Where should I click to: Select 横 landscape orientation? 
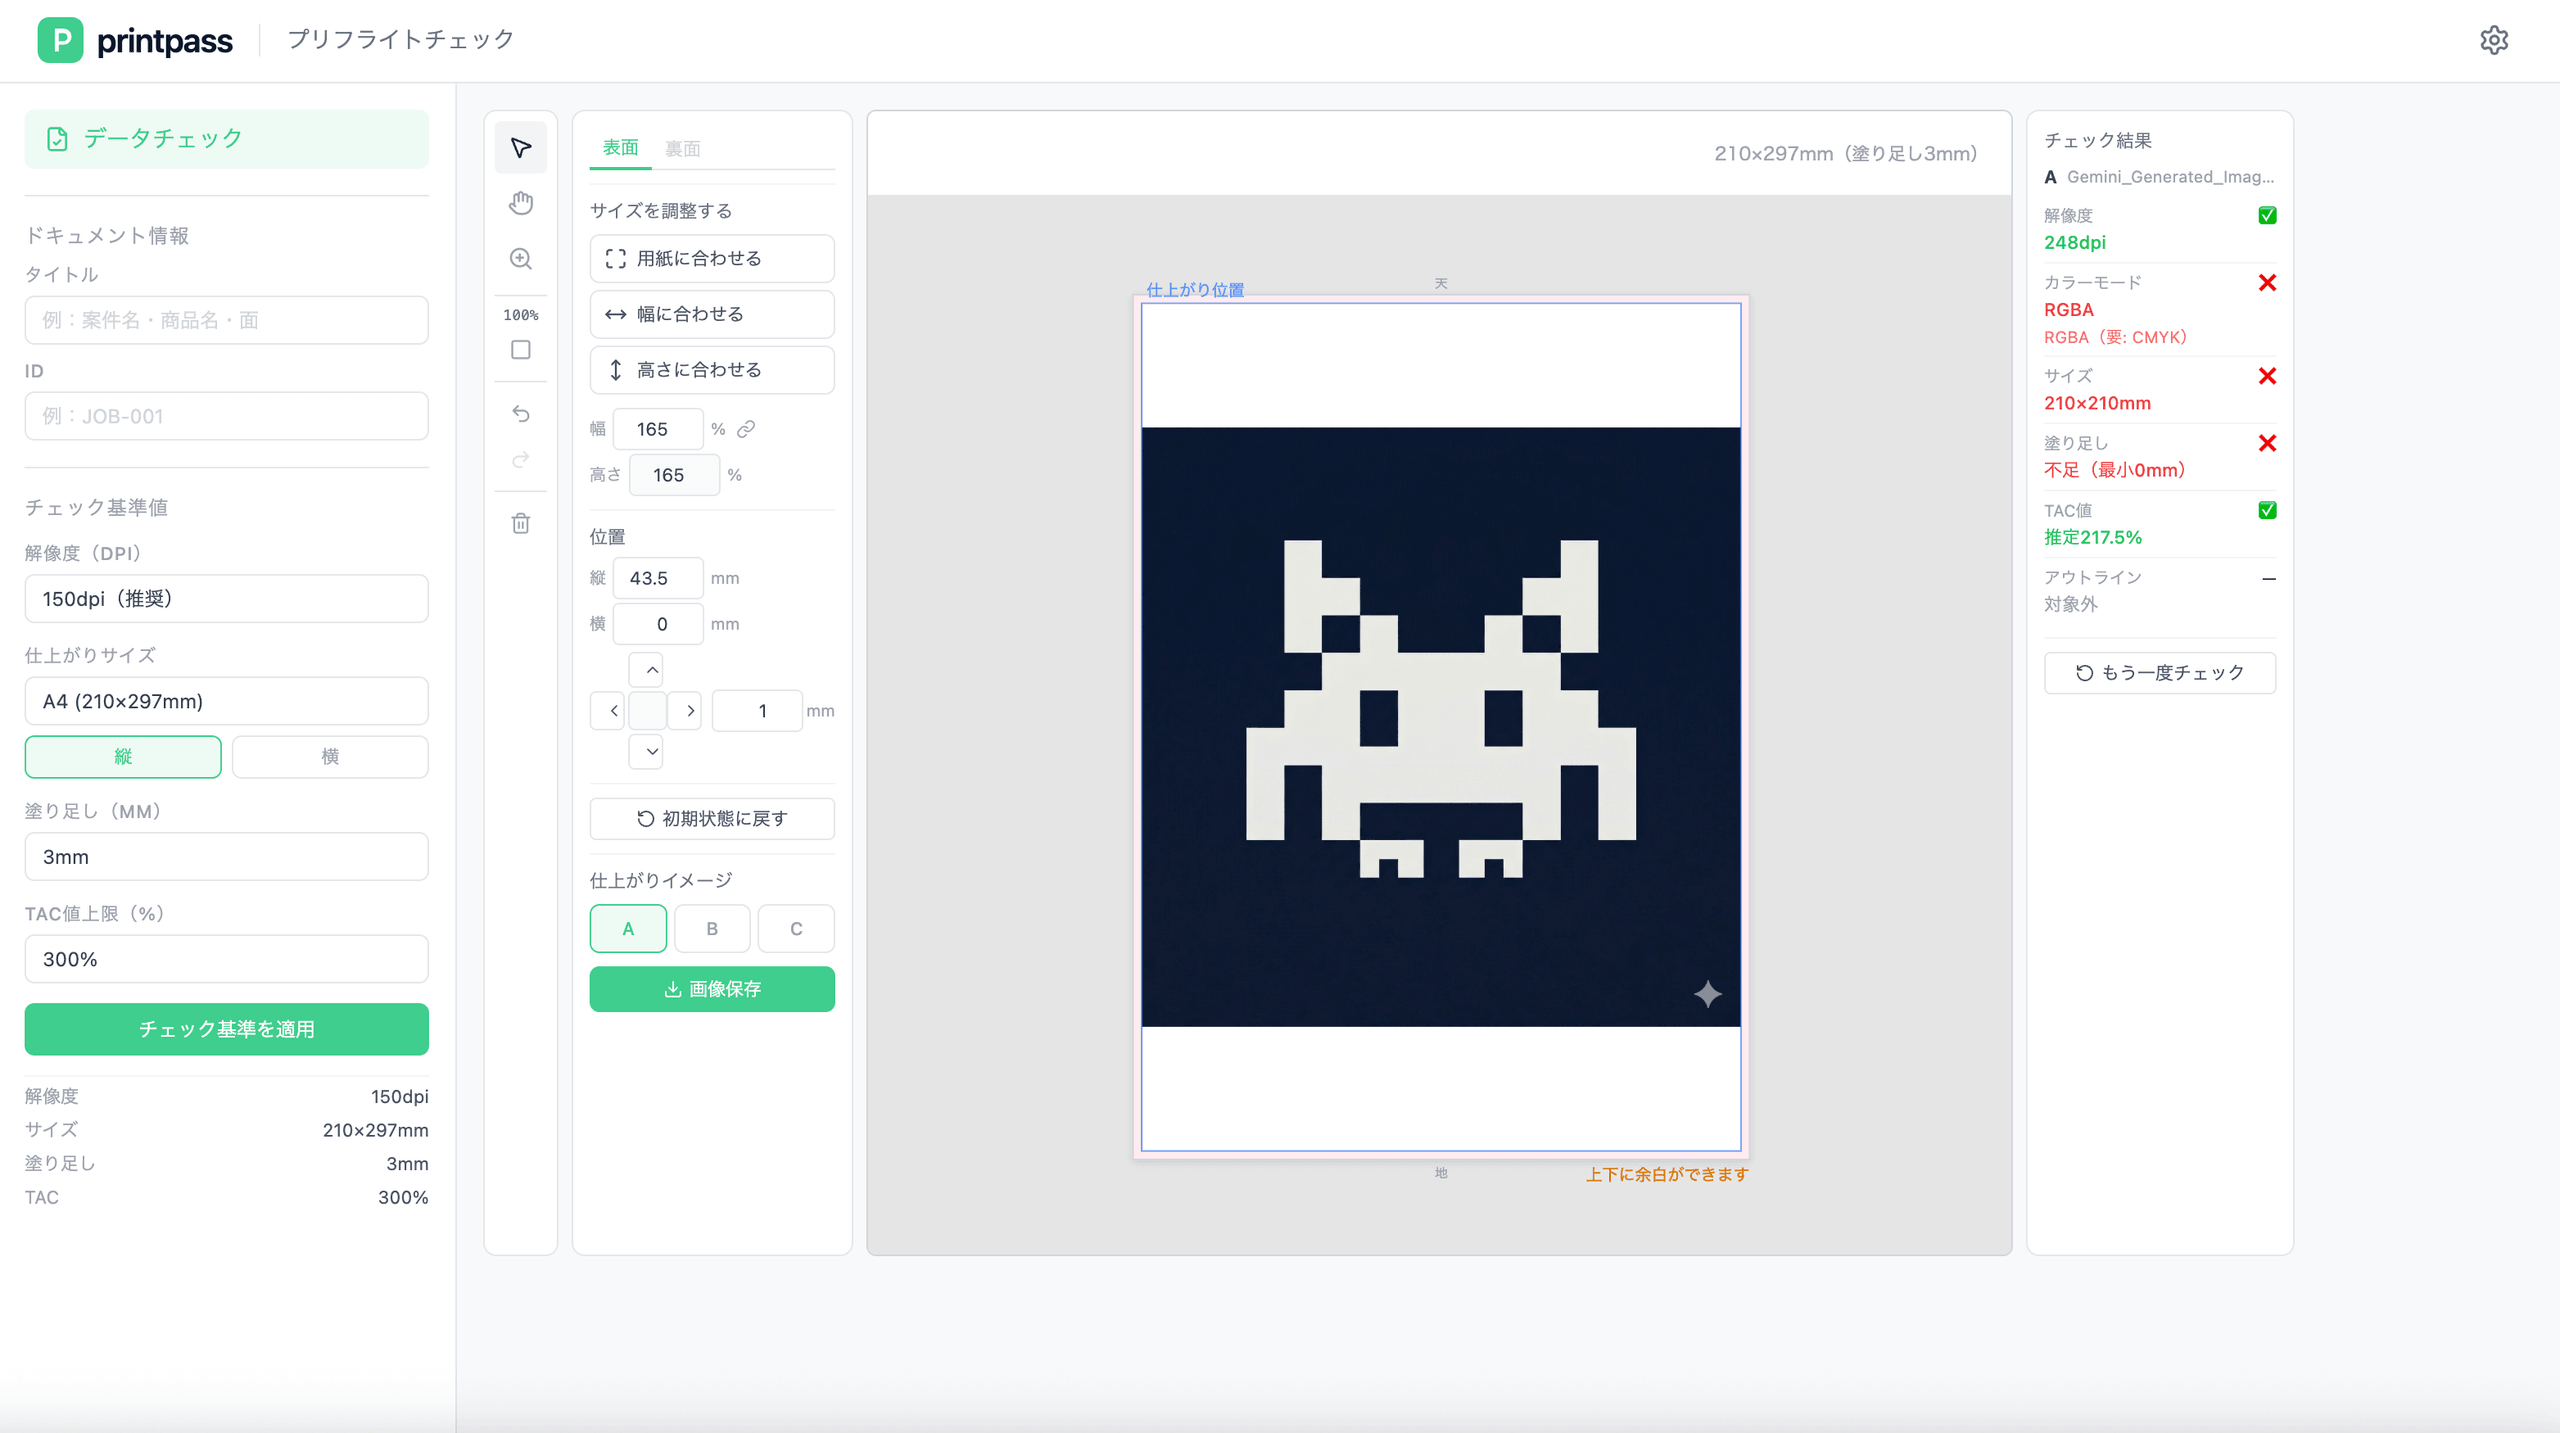(x=330, y=757)
